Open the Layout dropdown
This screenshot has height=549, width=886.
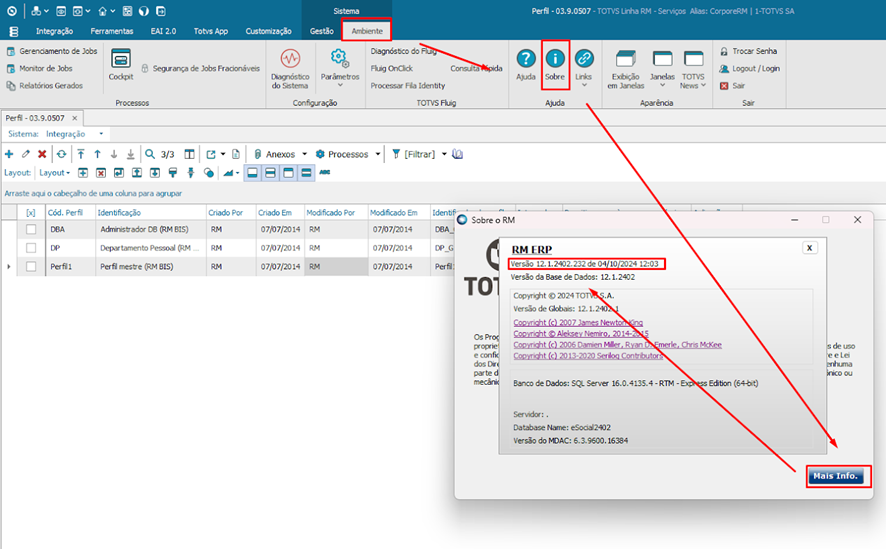(x=54, y=173)
